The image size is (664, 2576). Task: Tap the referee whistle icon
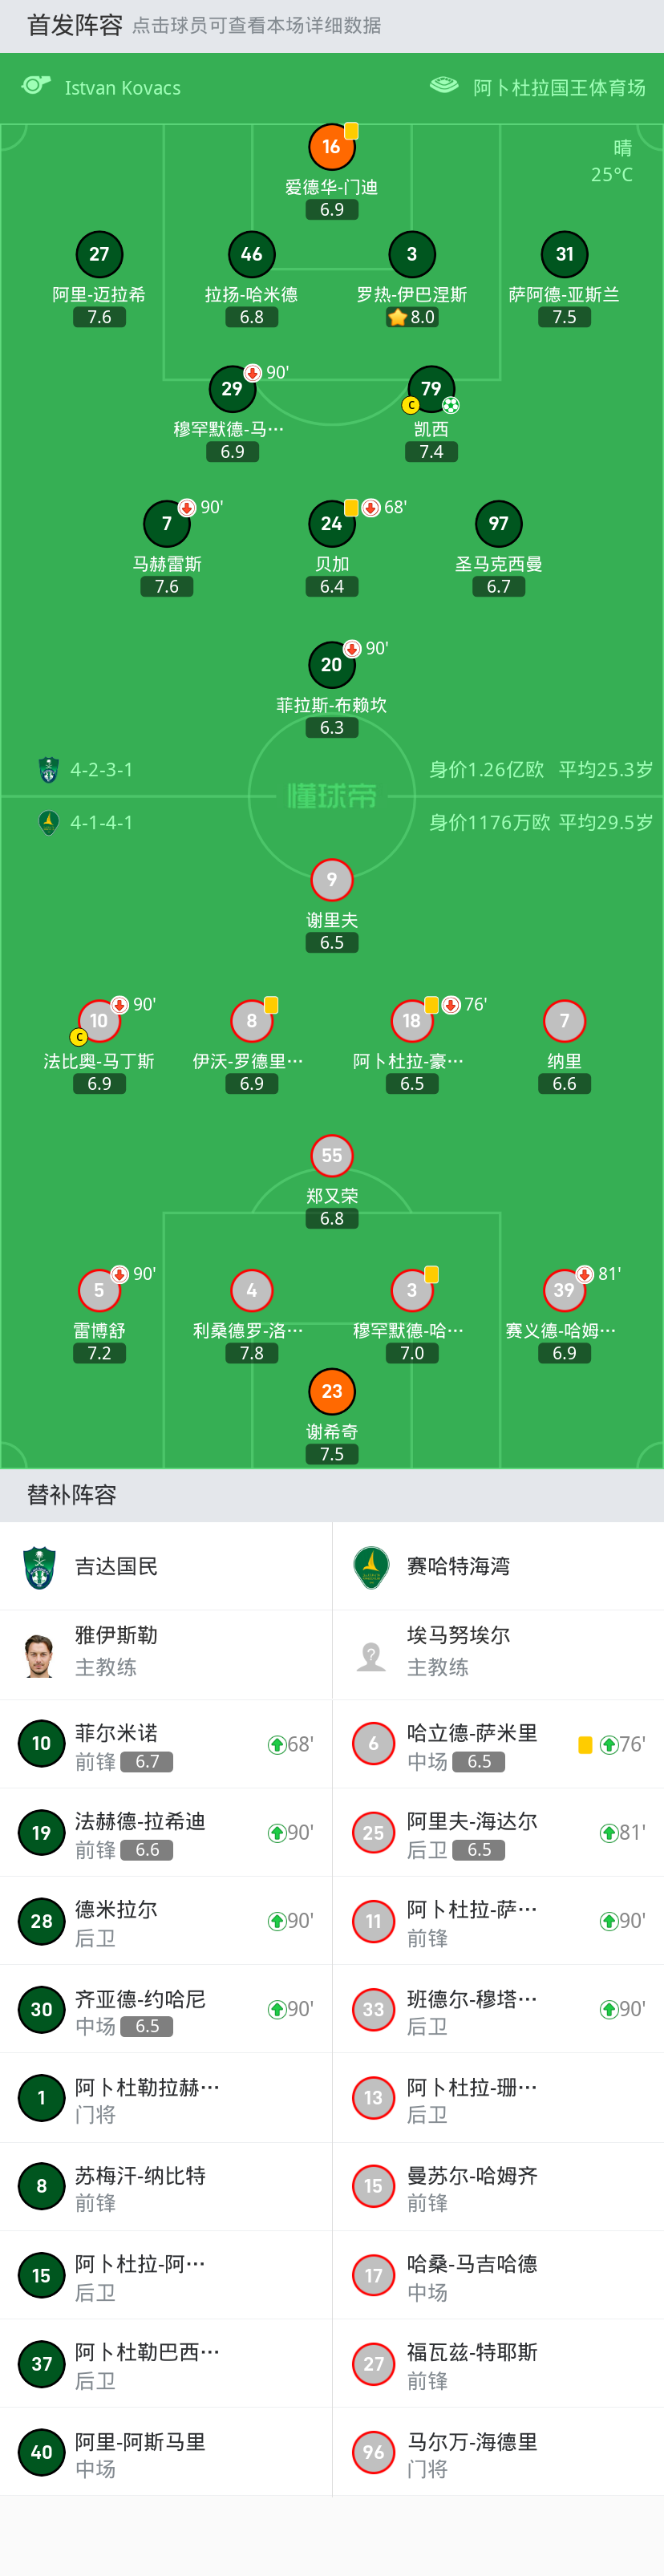[36, 86]
